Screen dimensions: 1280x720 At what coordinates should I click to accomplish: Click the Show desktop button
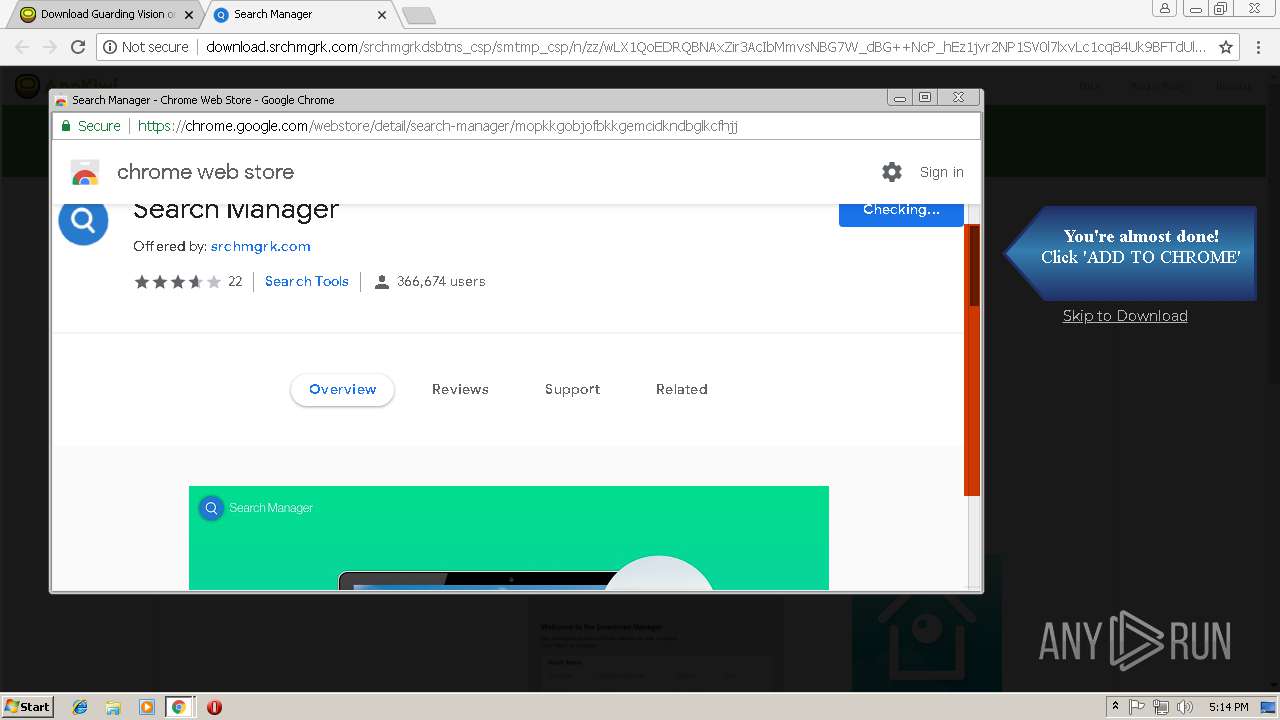[x=1269, y=707]
